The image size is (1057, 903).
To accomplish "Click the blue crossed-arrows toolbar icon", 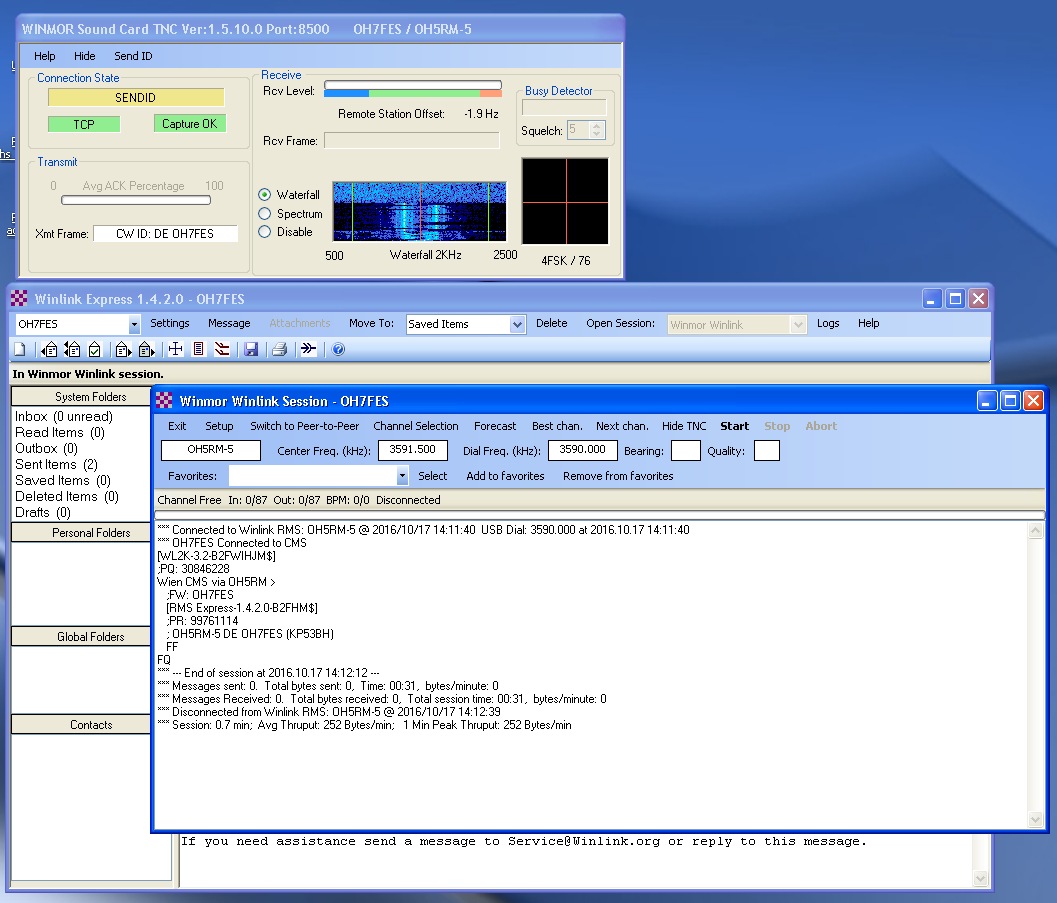I will point(175,349).
